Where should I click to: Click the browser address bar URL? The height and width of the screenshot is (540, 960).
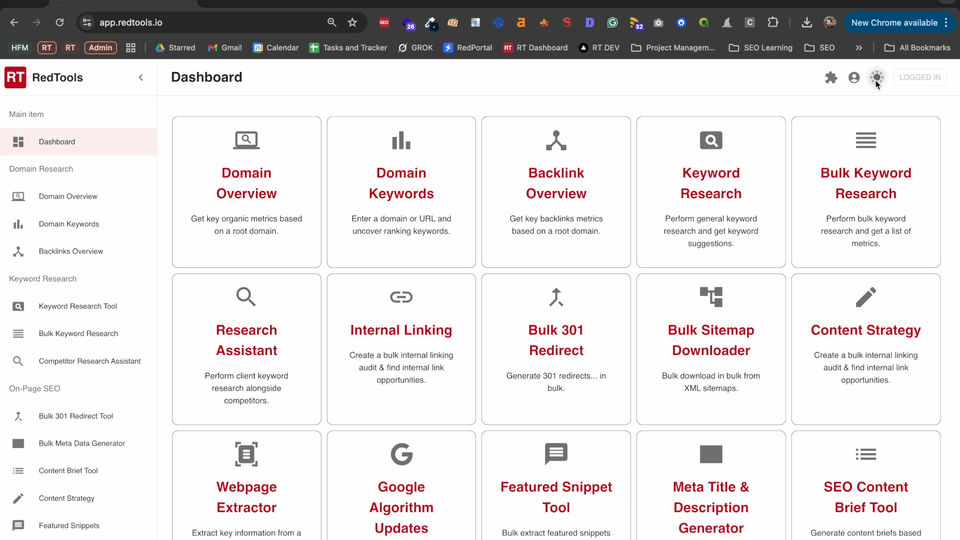(131, 23)
